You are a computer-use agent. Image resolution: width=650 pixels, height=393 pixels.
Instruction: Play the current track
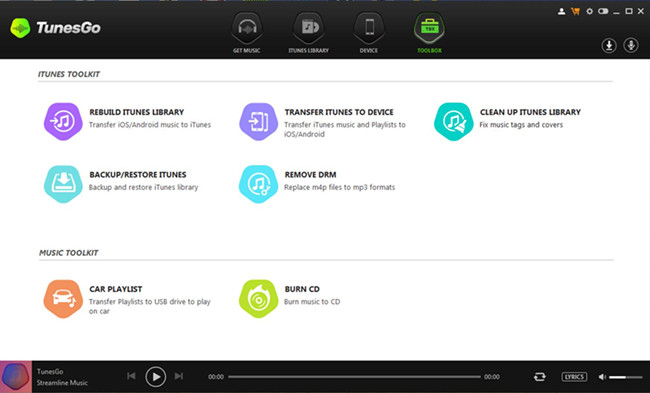coord(155,377)
